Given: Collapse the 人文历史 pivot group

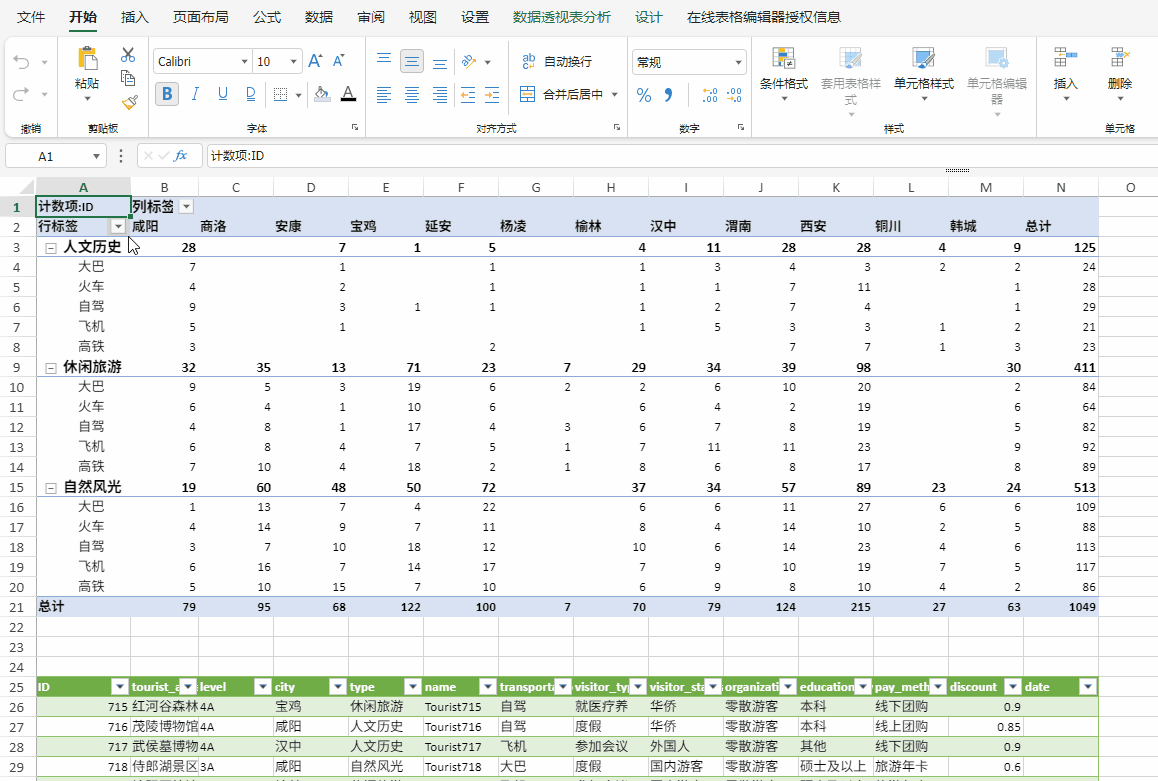Looking at the screenshot, I should [x=50, y=247].
